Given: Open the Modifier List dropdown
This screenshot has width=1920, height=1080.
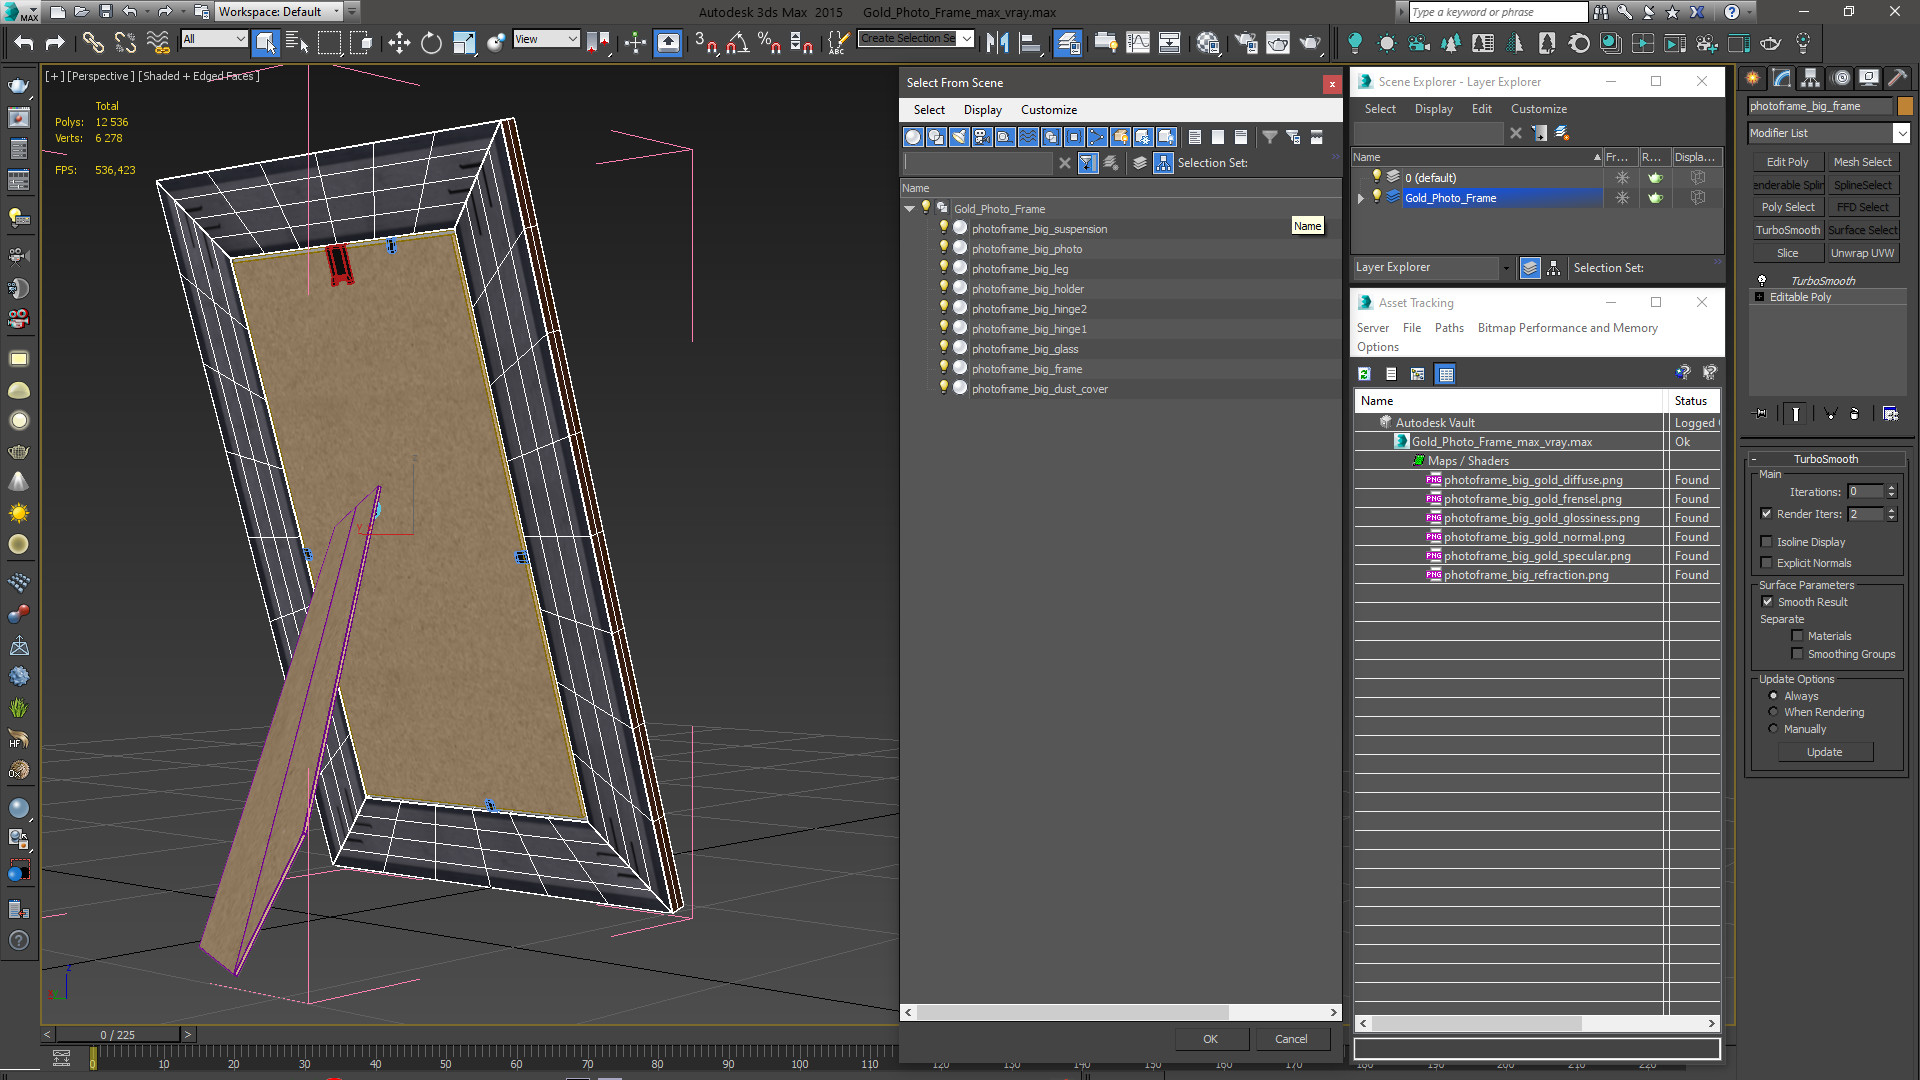Looking at the screenshot, I should (x=1829, y=133).
